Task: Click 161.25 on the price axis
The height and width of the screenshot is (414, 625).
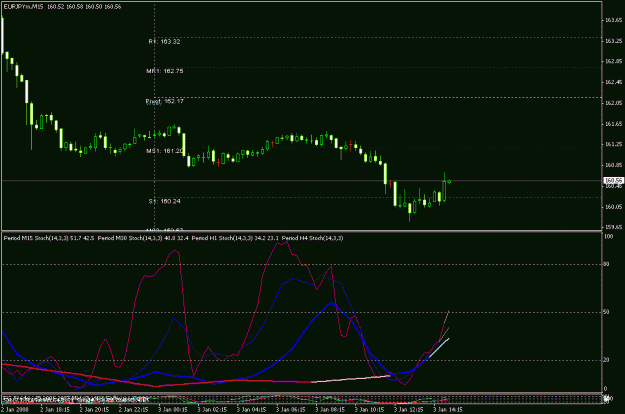Action: click(x=613, y=144)
